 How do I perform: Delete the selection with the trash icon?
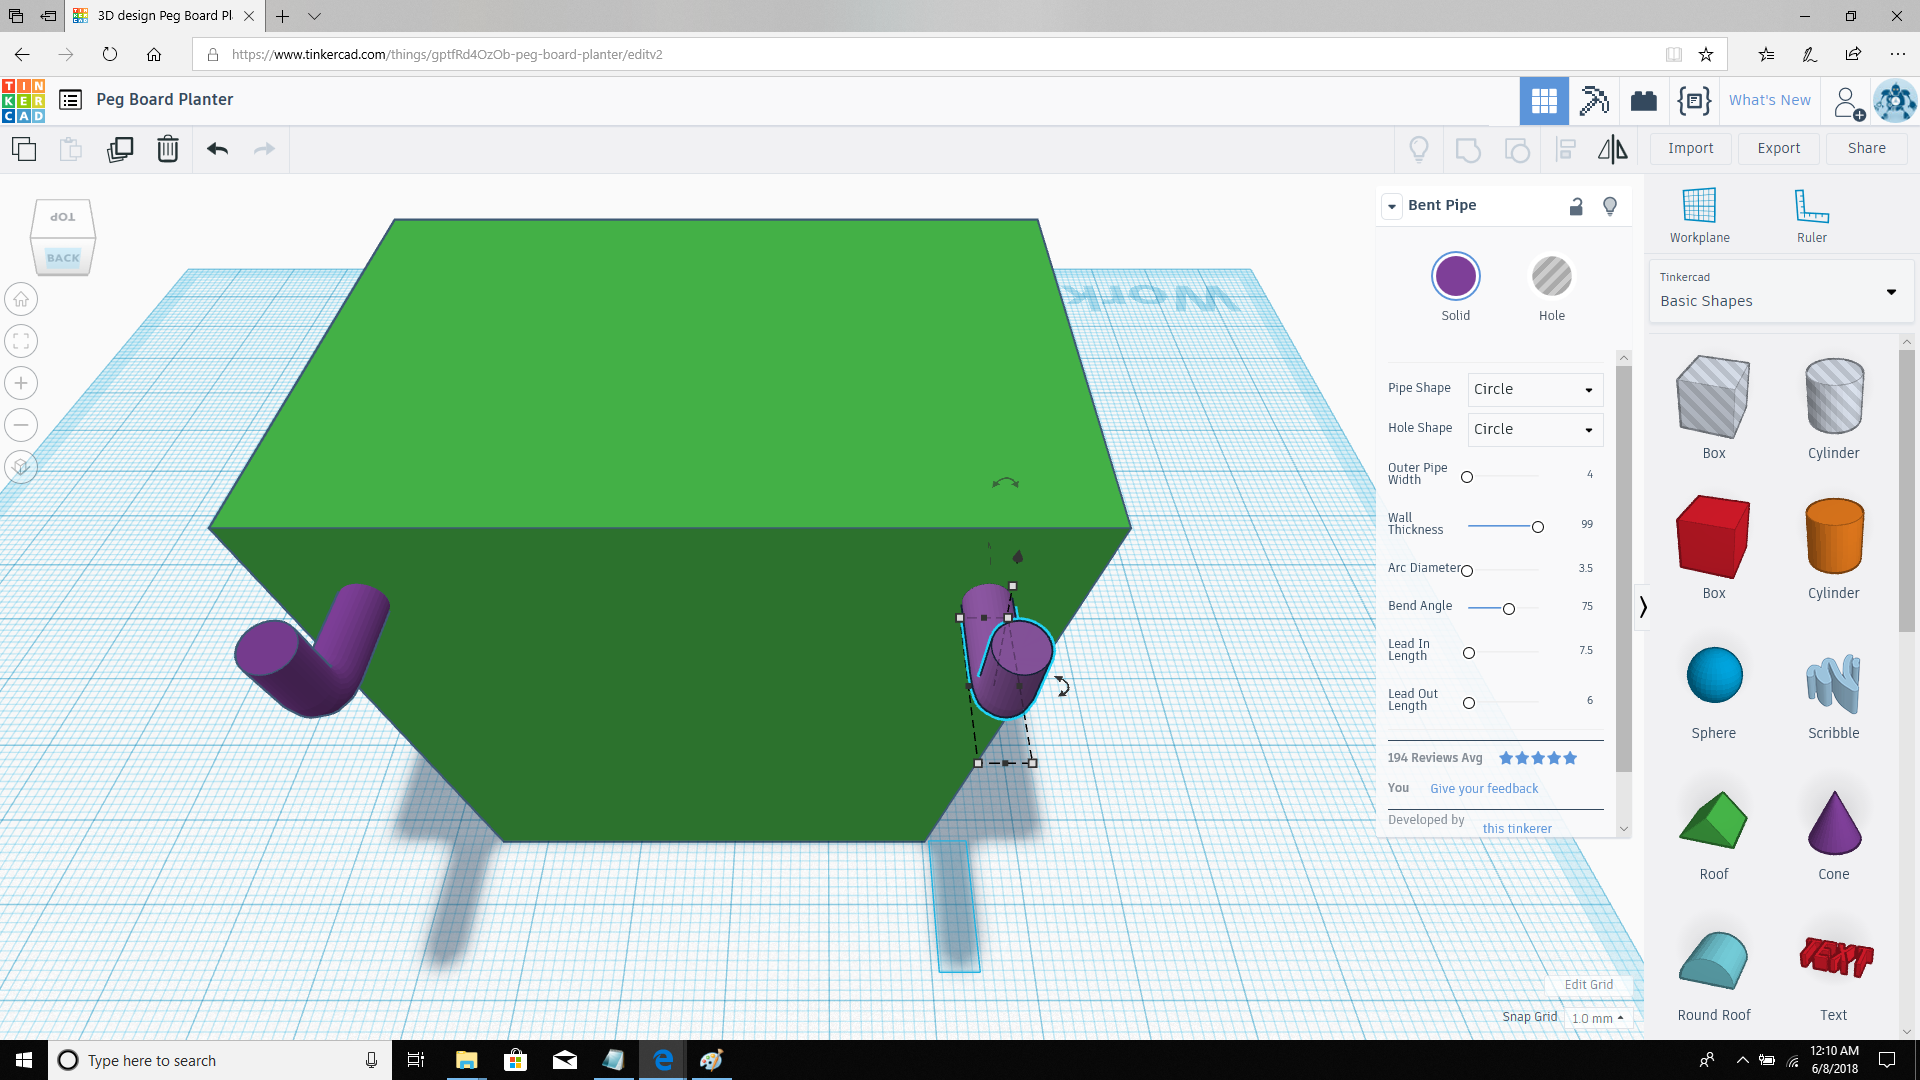pyautogui.click(x=167, y=148)
